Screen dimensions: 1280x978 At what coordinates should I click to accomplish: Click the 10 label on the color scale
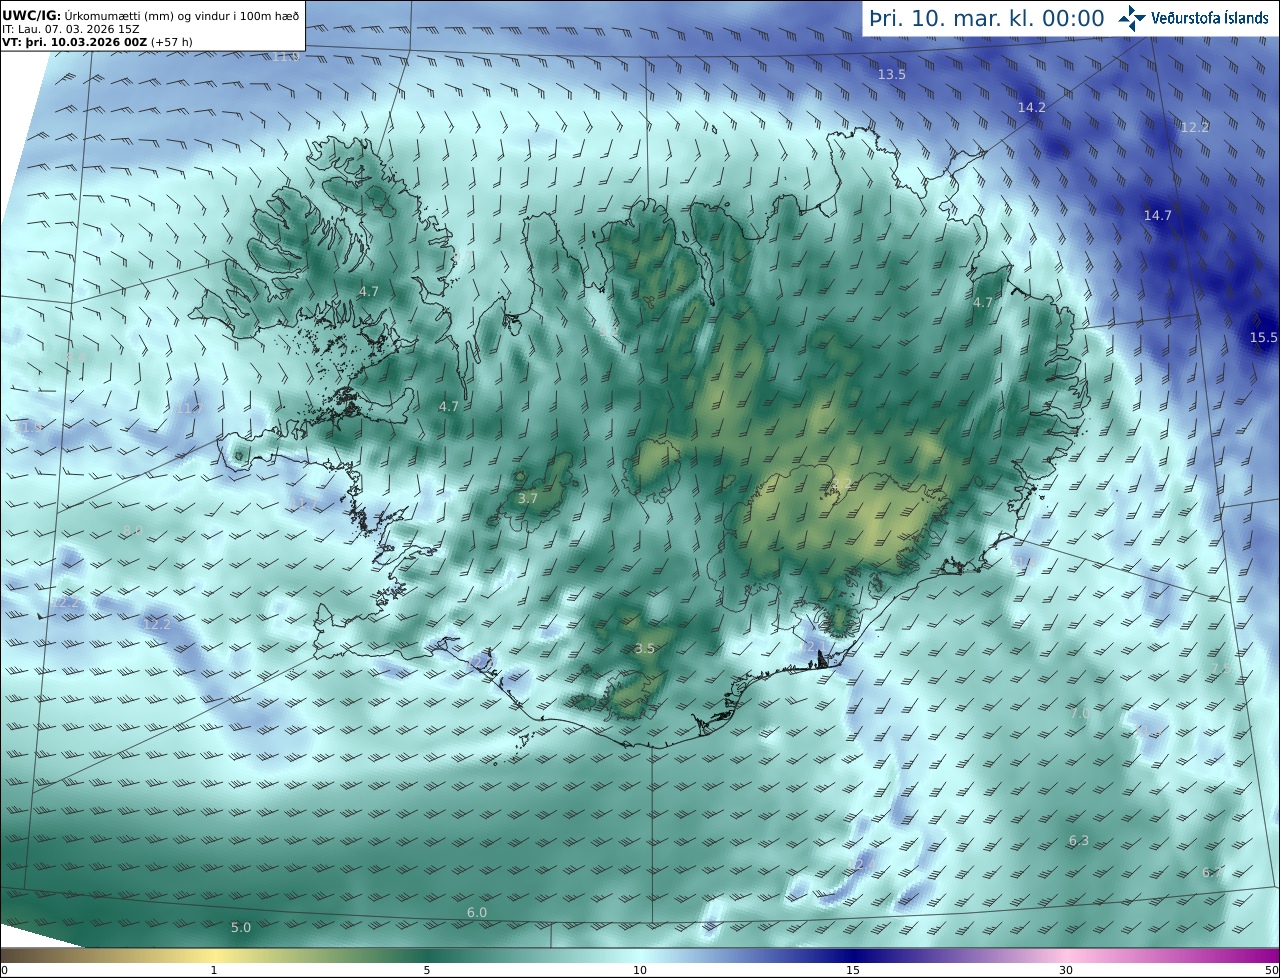point(640,970)
